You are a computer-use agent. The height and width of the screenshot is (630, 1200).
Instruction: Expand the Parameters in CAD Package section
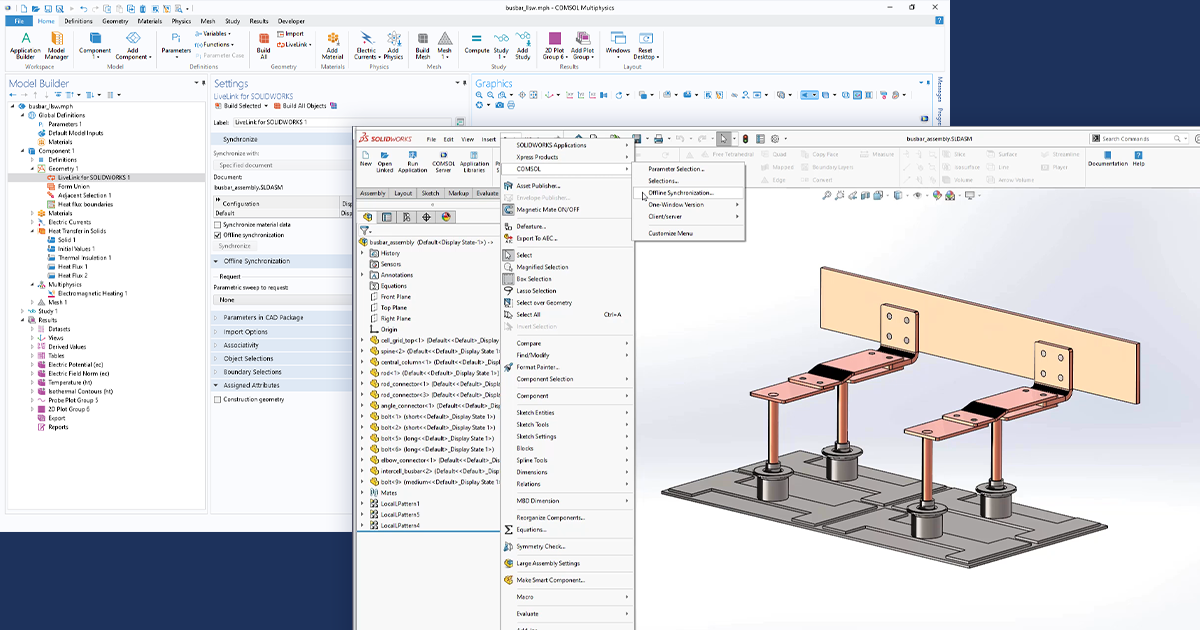pos(263,317)
